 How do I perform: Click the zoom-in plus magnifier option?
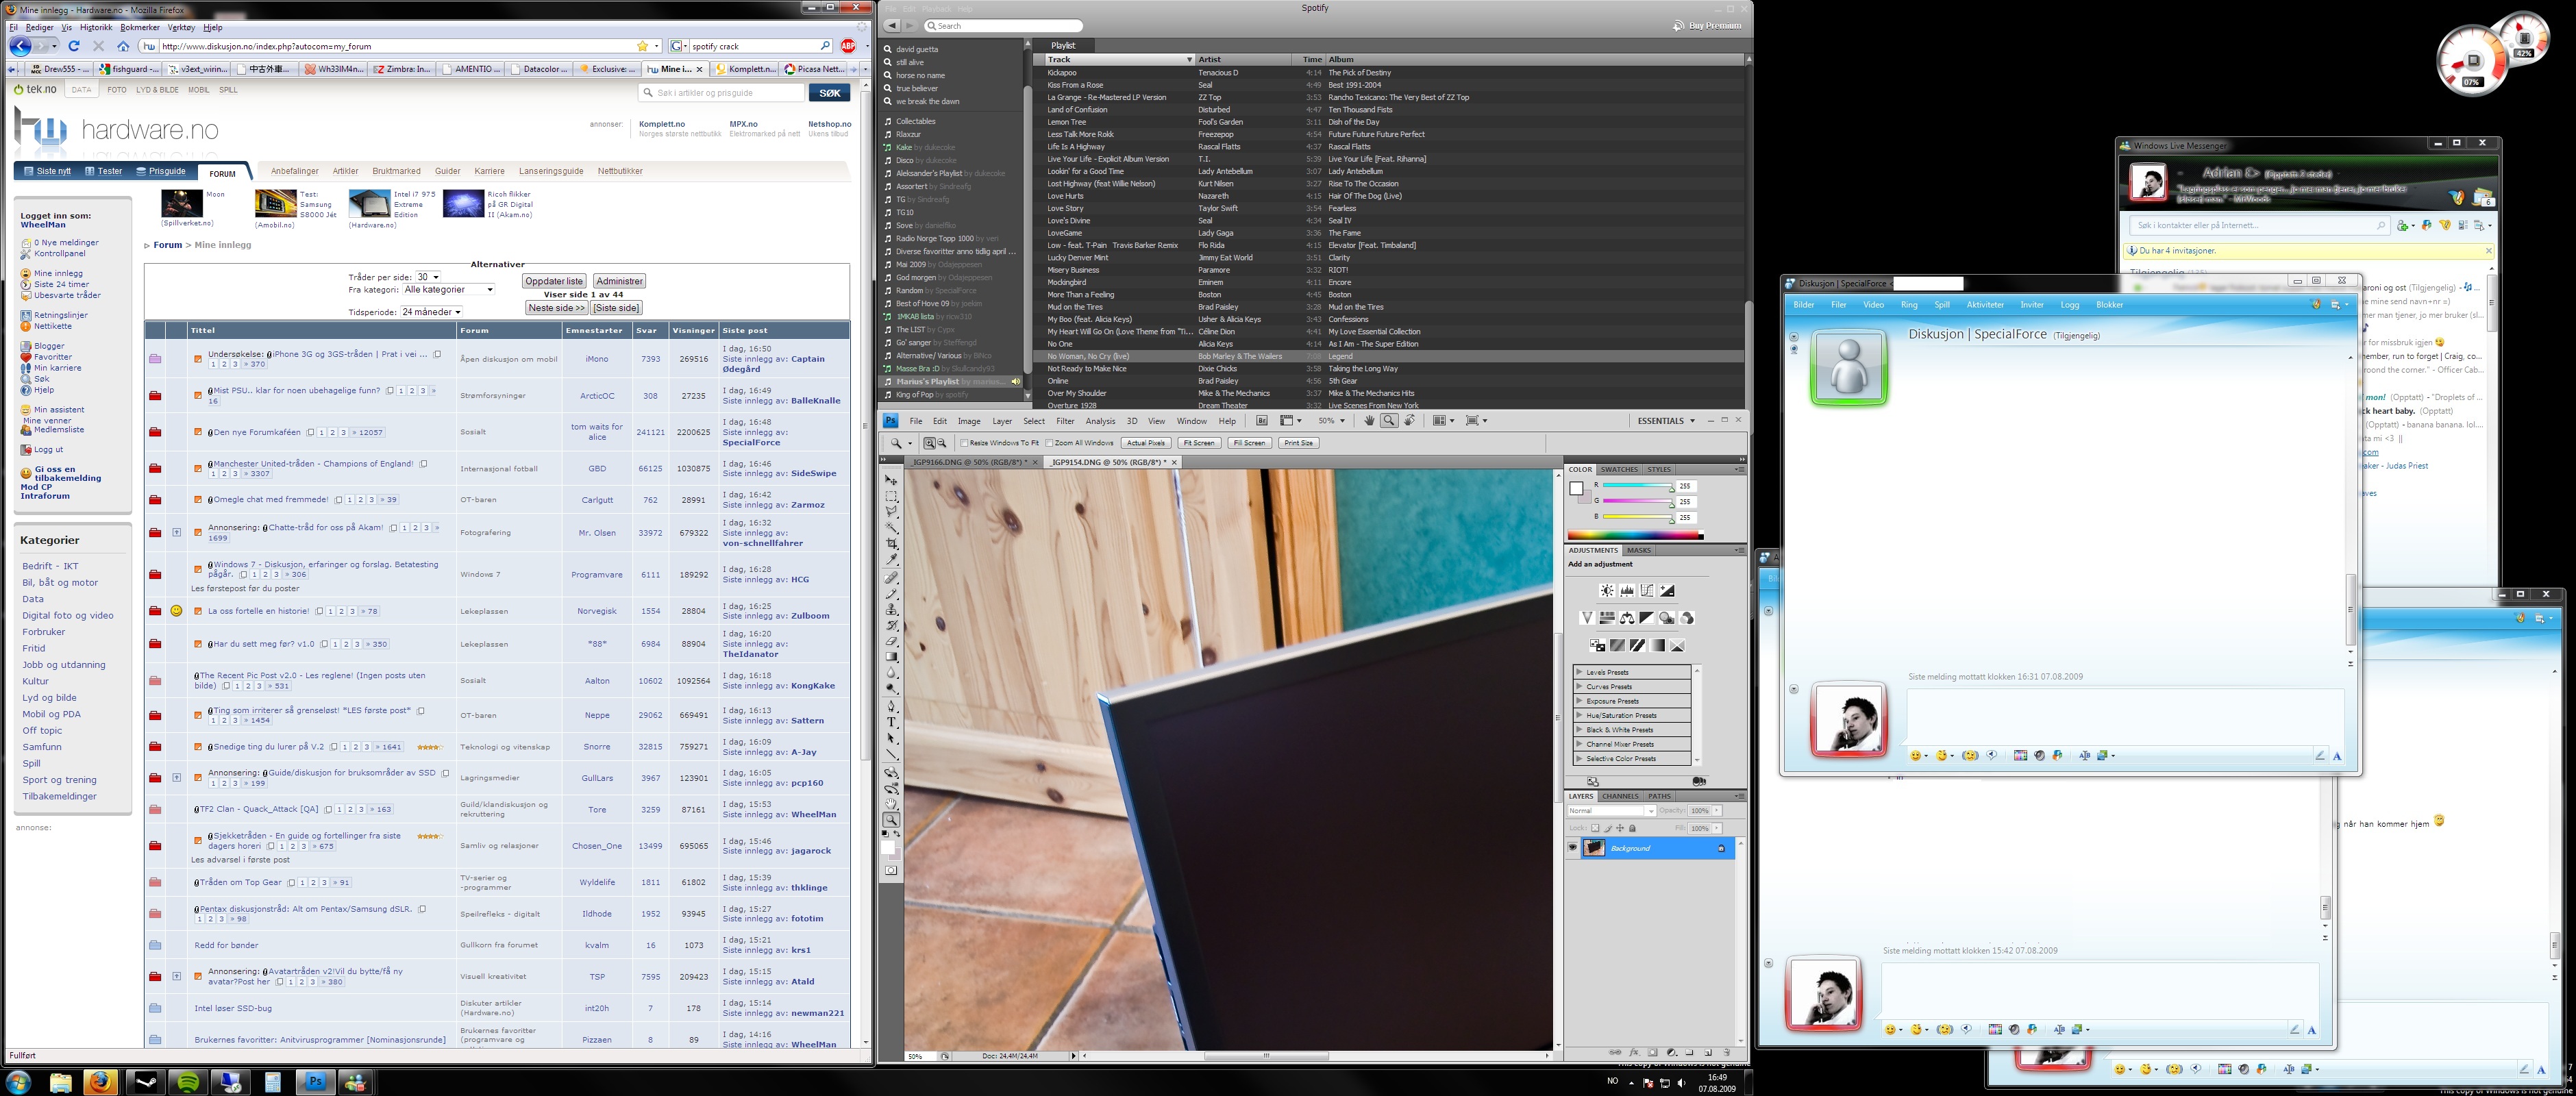pyautogui.click(x=930, y=443)
